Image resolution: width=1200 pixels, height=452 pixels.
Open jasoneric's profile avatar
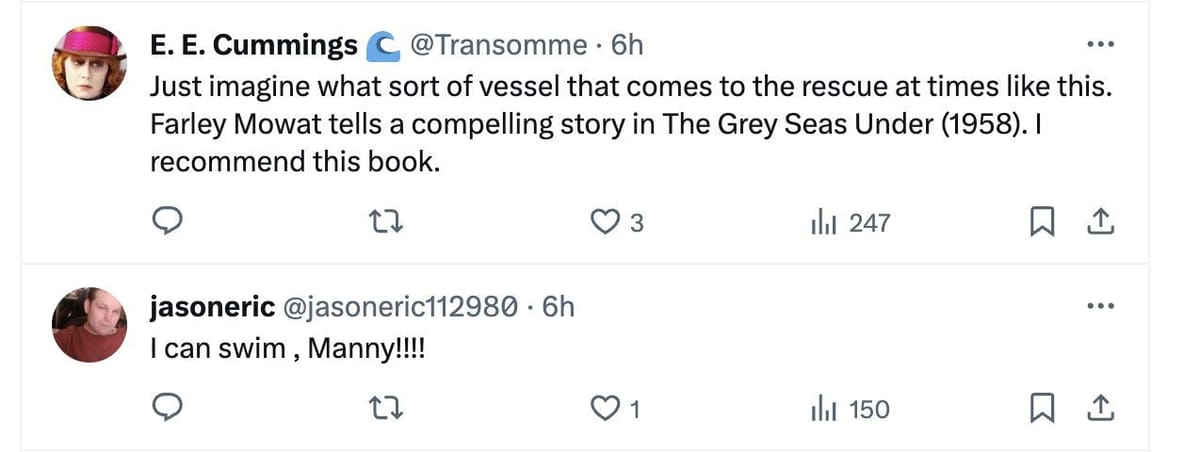pyautogui.click(x=88, y=325)
